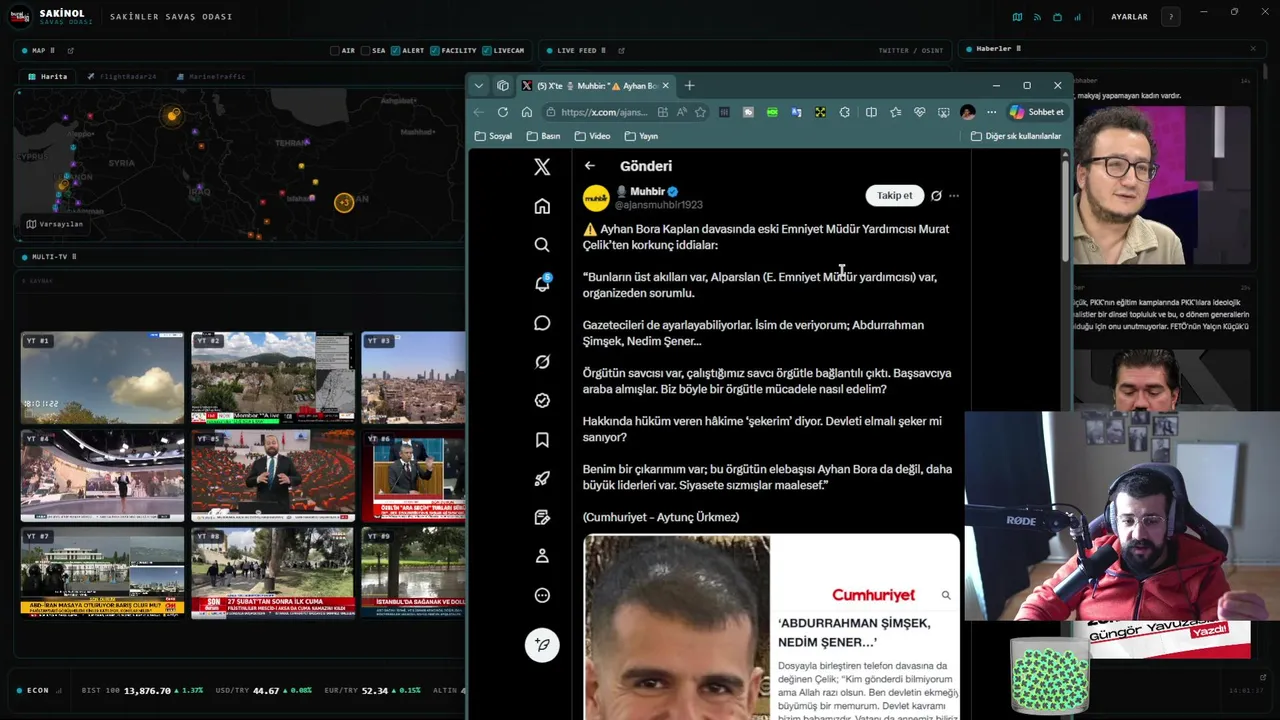Click the white compose post button
Screen dimensions: 1280x720
coord(542,645)
